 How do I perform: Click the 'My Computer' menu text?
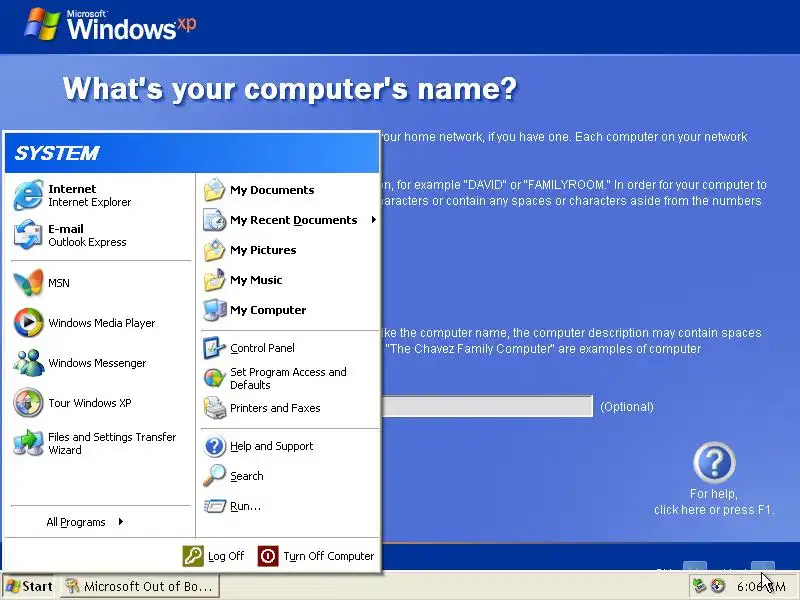pos(268,310)
